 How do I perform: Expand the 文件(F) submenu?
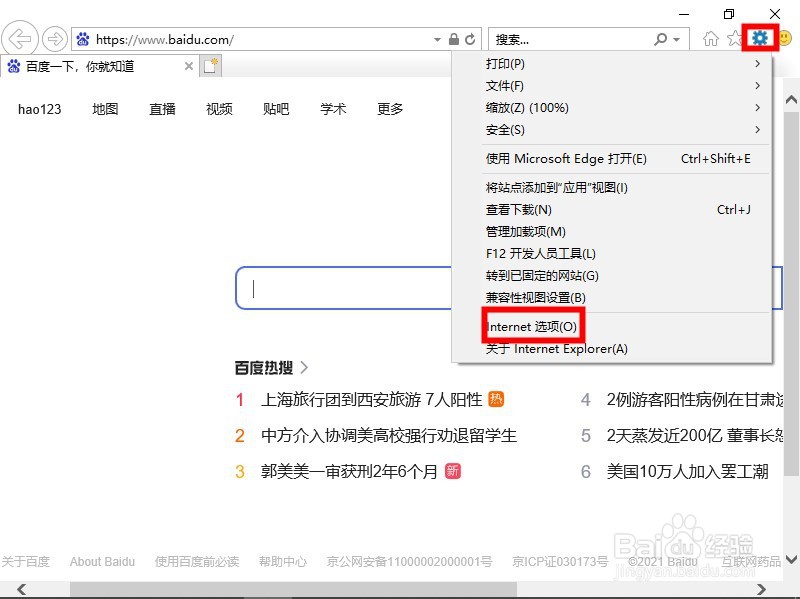click(x=757, y=86)
